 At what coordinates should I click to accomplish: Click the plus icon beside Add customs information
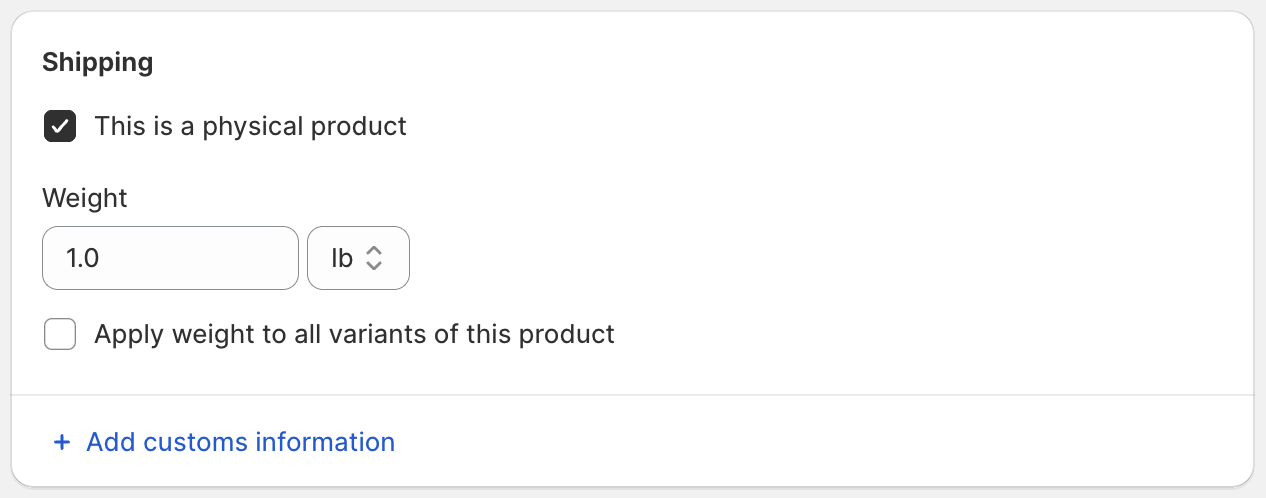[x=62, y=442]
